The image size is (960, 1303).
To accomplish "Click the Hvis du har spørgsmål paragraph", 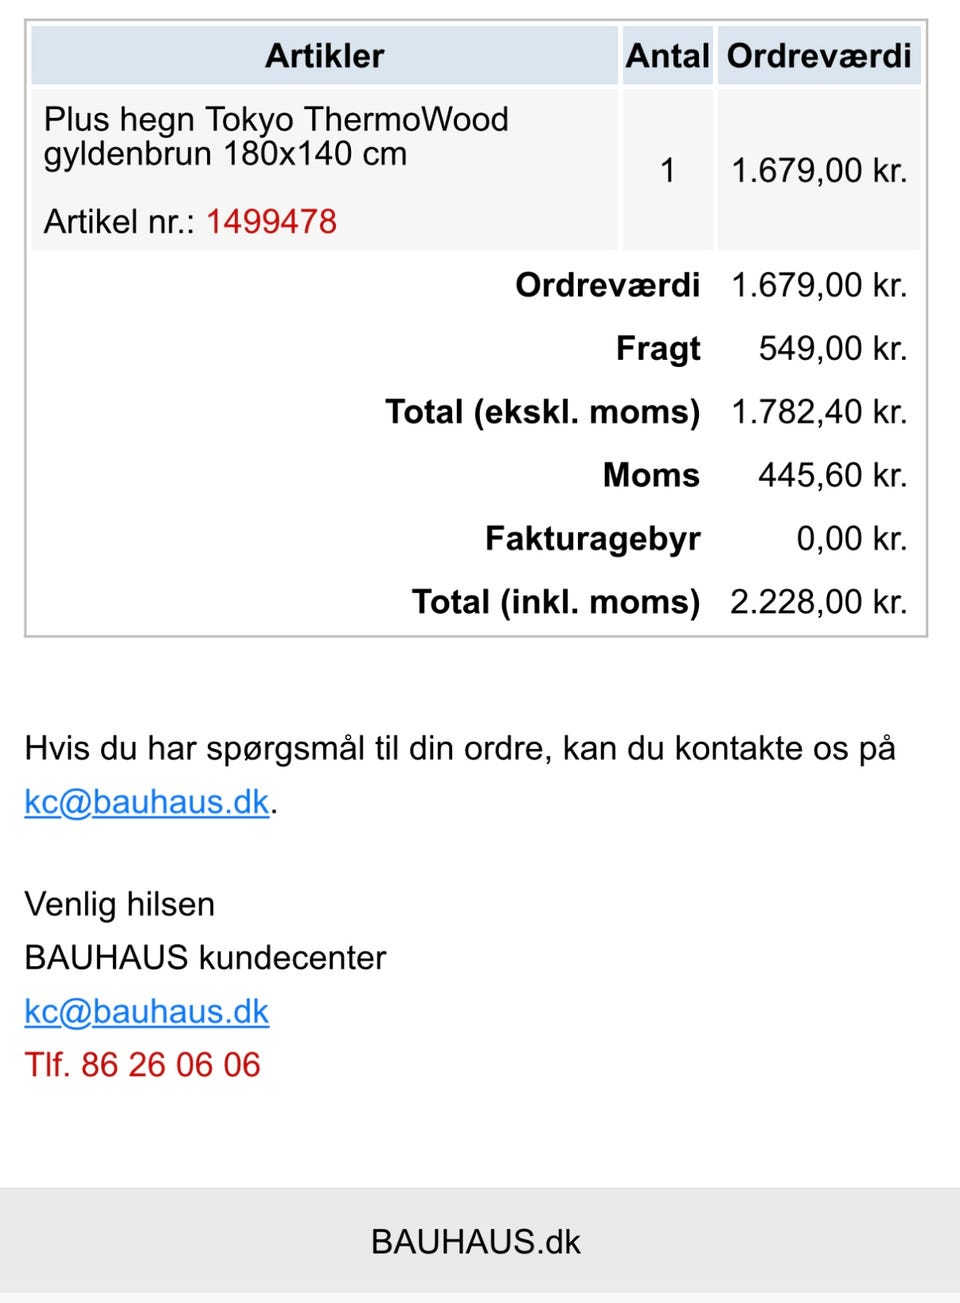I will point(459,748).
